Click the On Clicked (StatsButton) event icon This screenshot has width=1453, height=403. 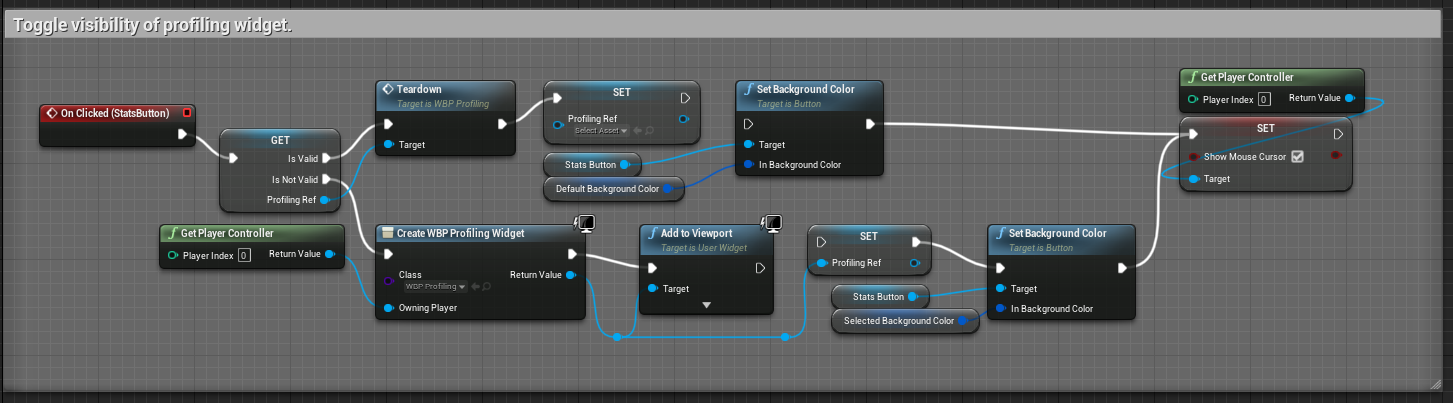click(52, 113)
